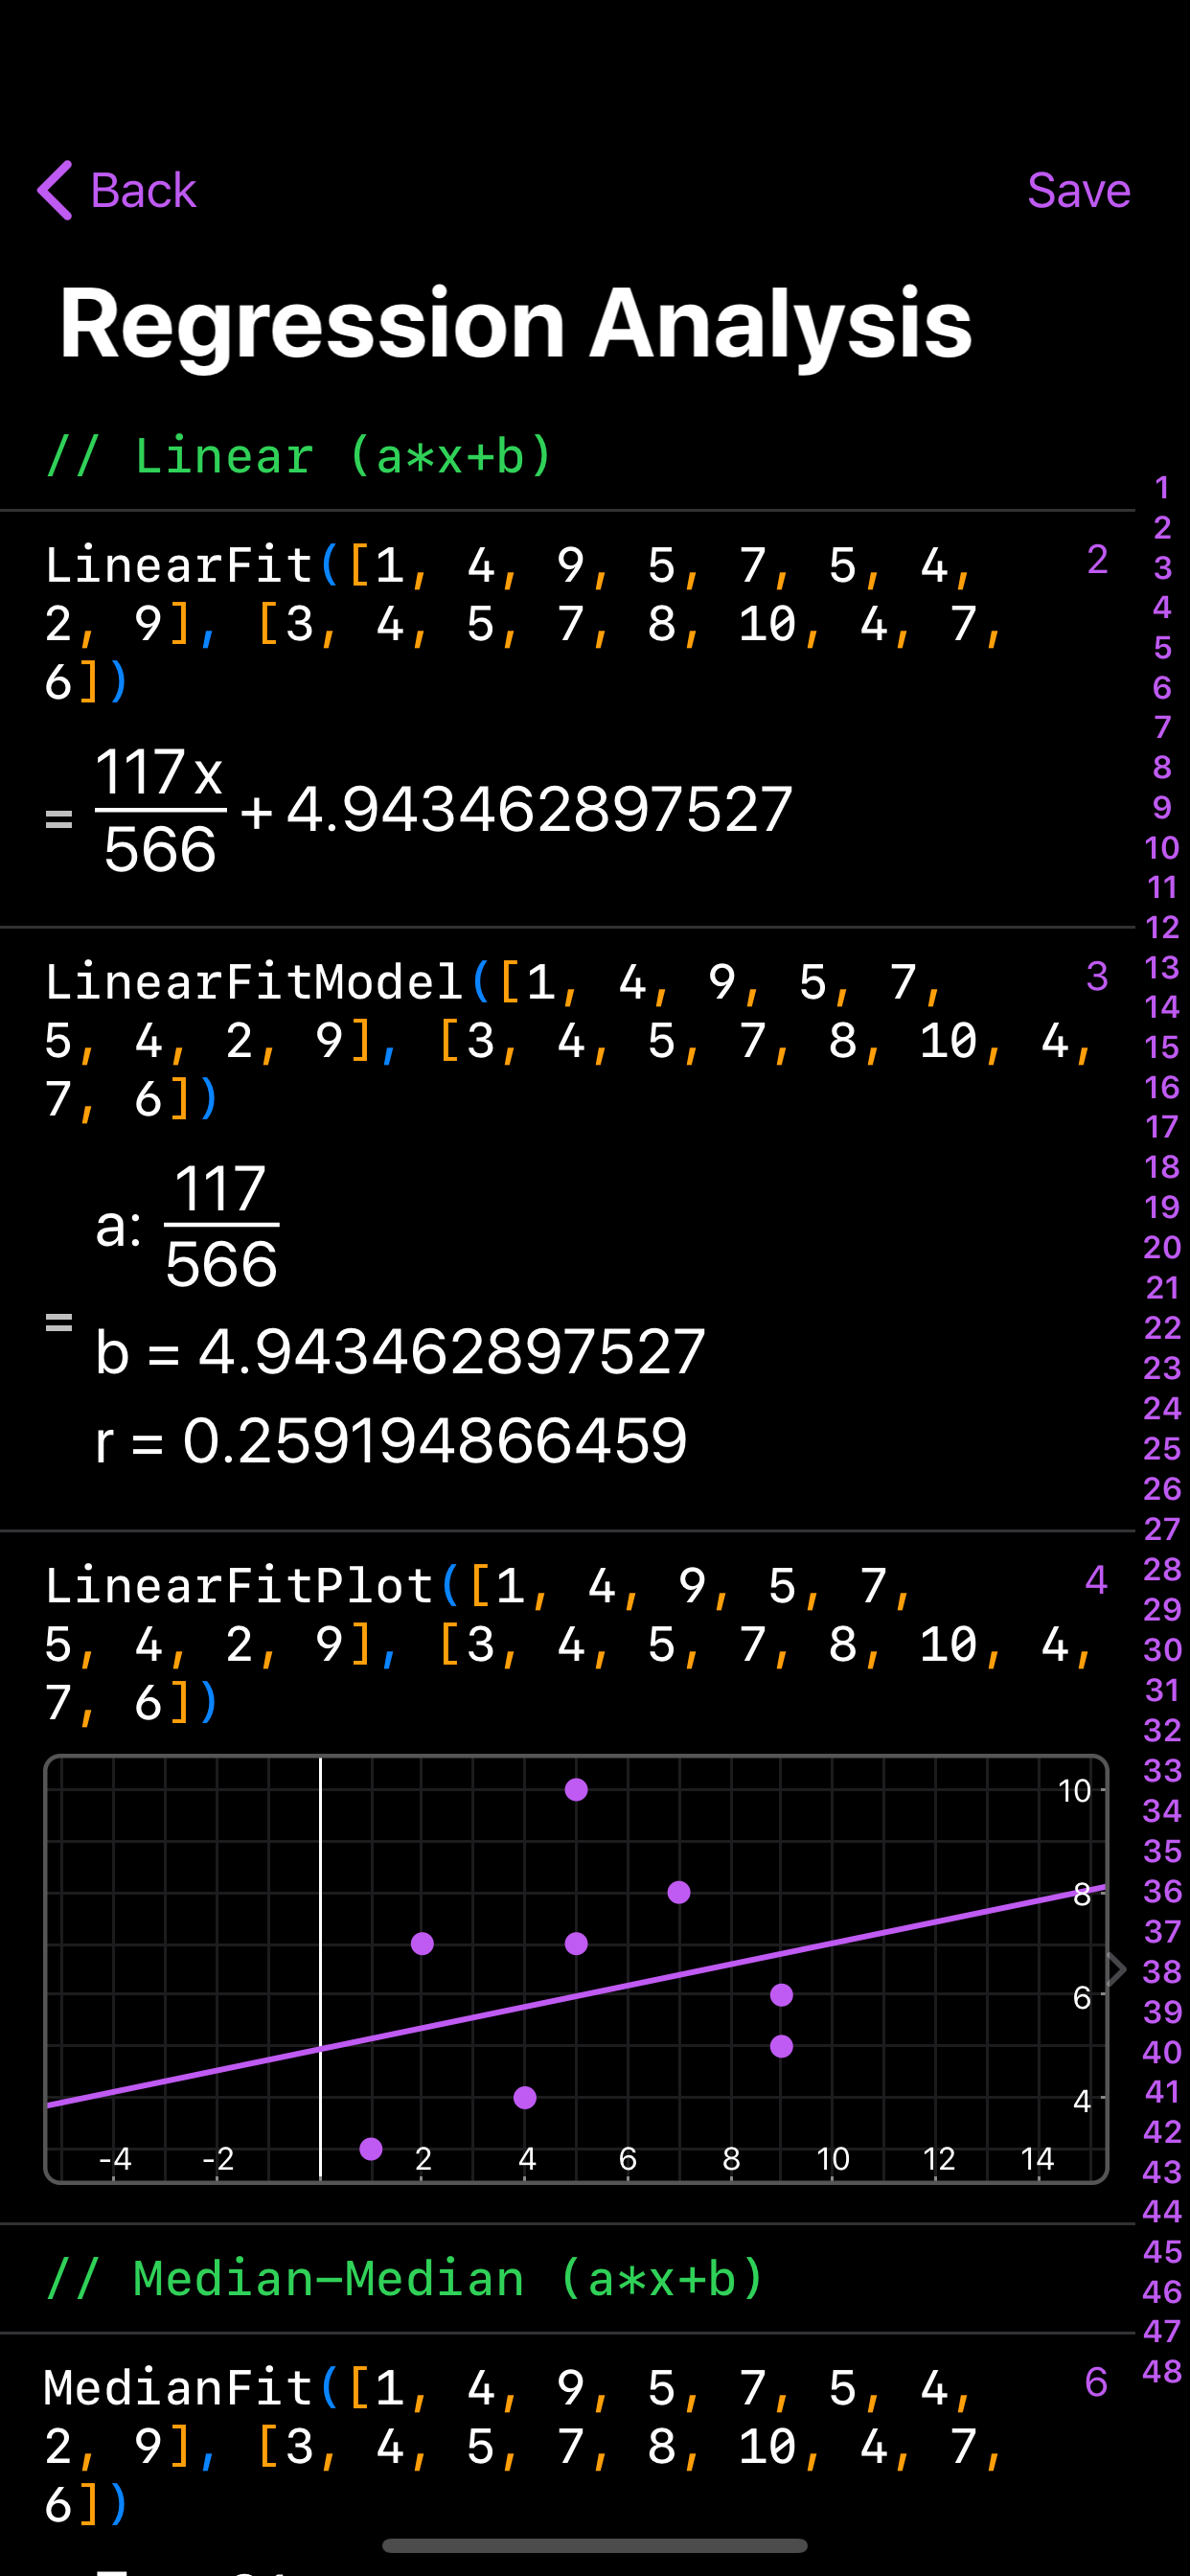Screen dimensions: 1190x2576
Task: Tap the Linear (a*x+b) comment line
Action: pyautogui.click(x=299, y=456)
